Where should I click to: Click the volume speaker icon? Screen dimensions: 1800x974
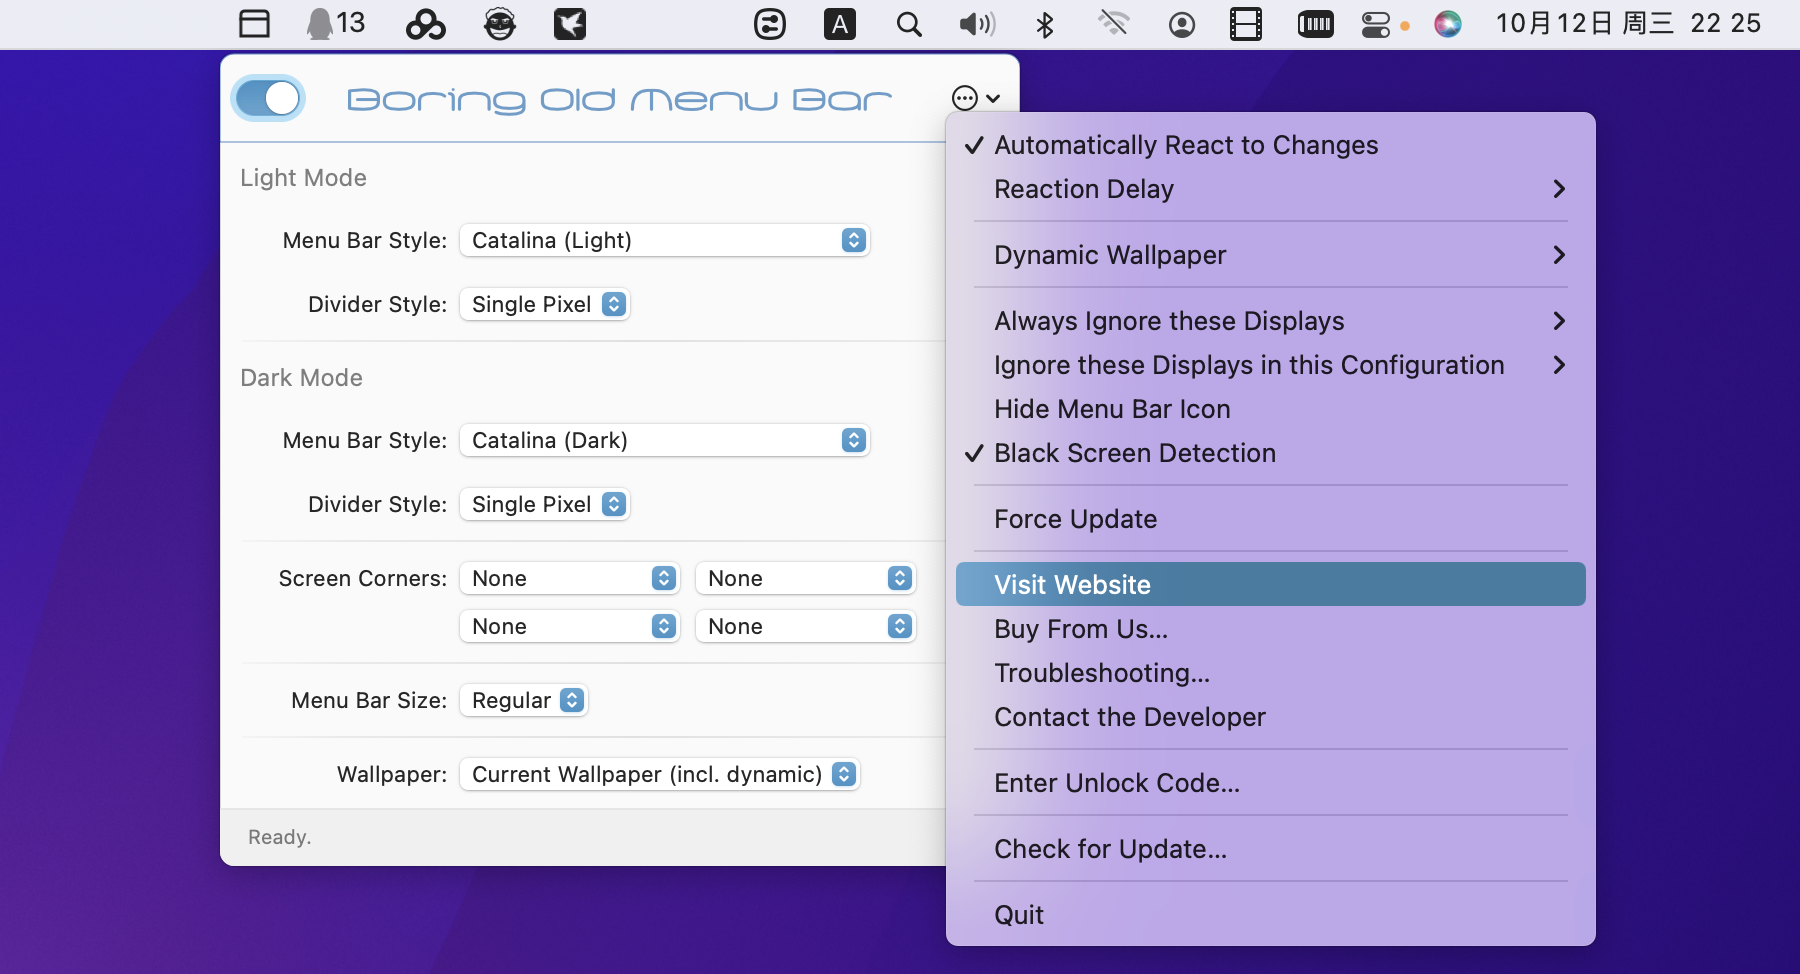click(x=976, y=24)
